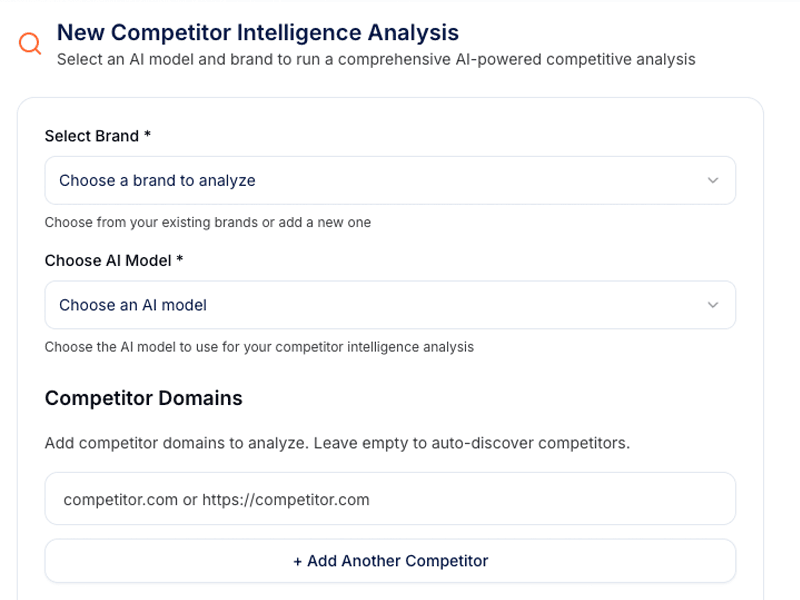This screenshot has width=800, height=600.
Task: Open the brand selection dropdown
Action: pyautogui.click(x=390, y=181)
